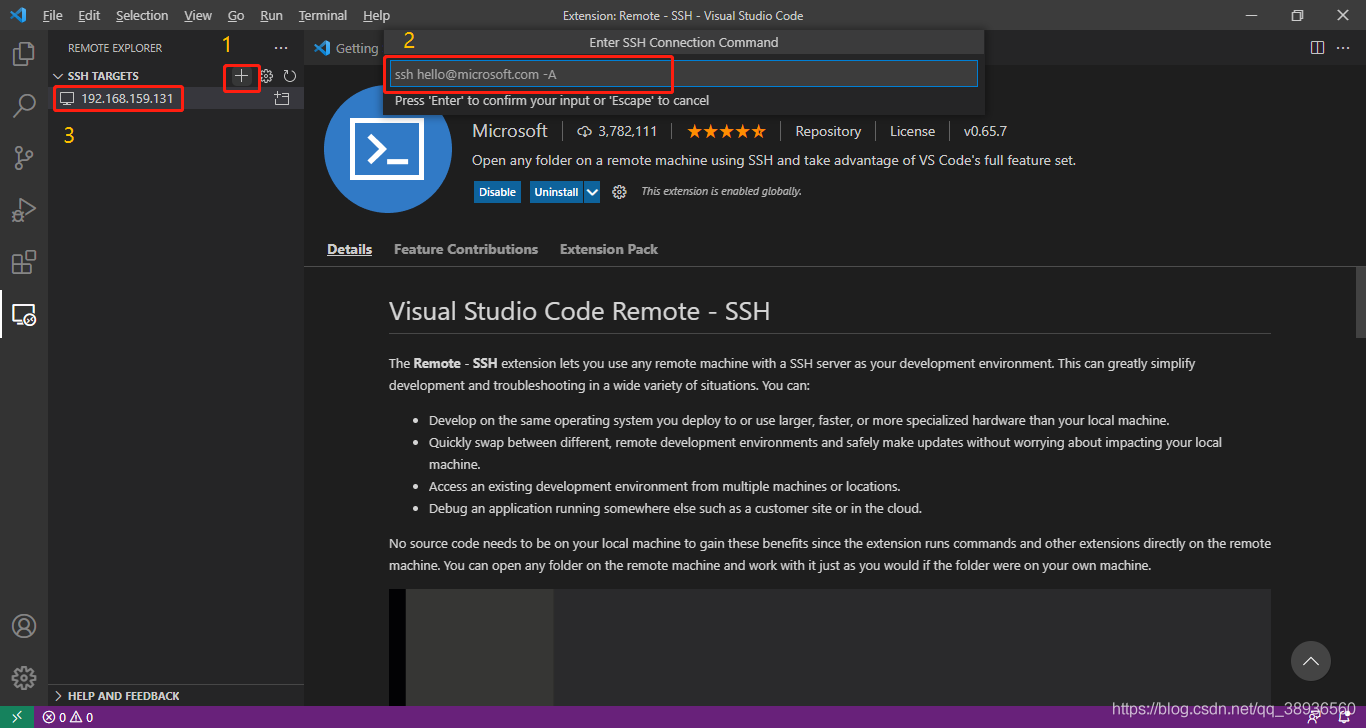Connect to 192.168.159.131 in a new window
The height and width of the screenshot is (728, 1366).
point(282,99)
